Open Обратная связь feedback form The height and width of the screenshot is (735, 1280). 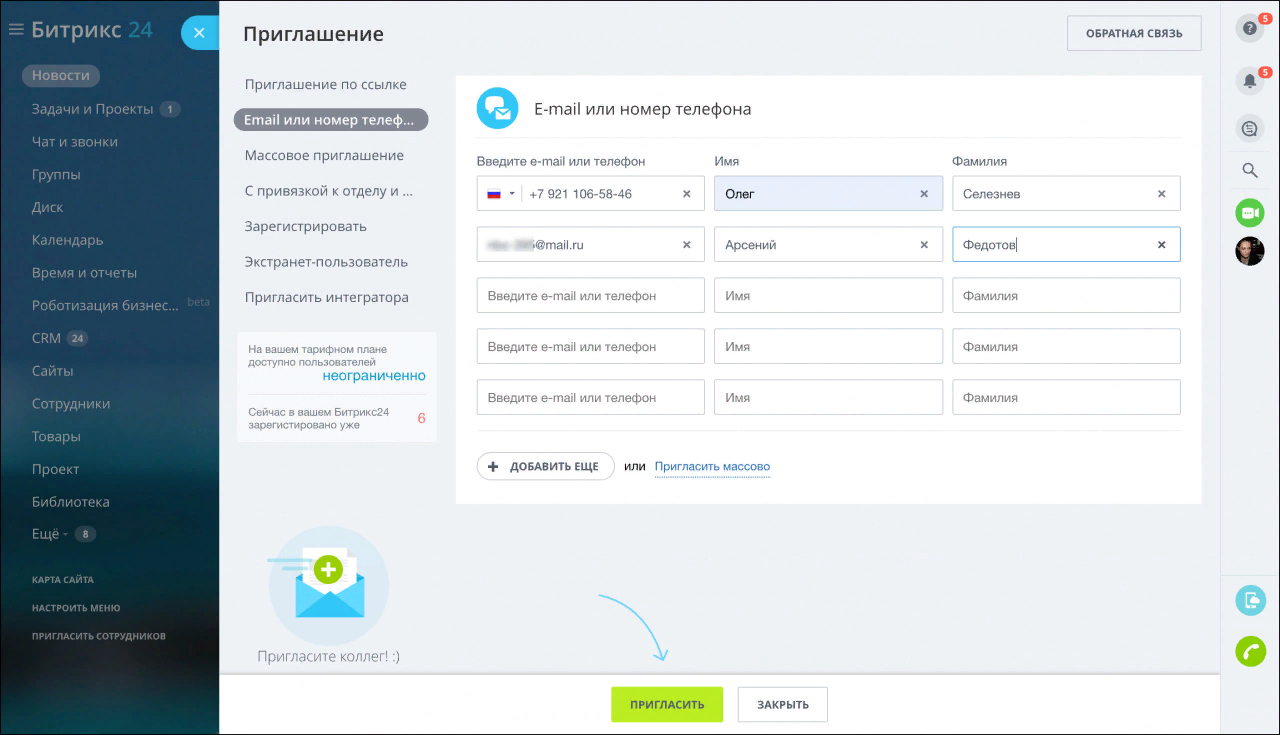tap(1133, 33)
